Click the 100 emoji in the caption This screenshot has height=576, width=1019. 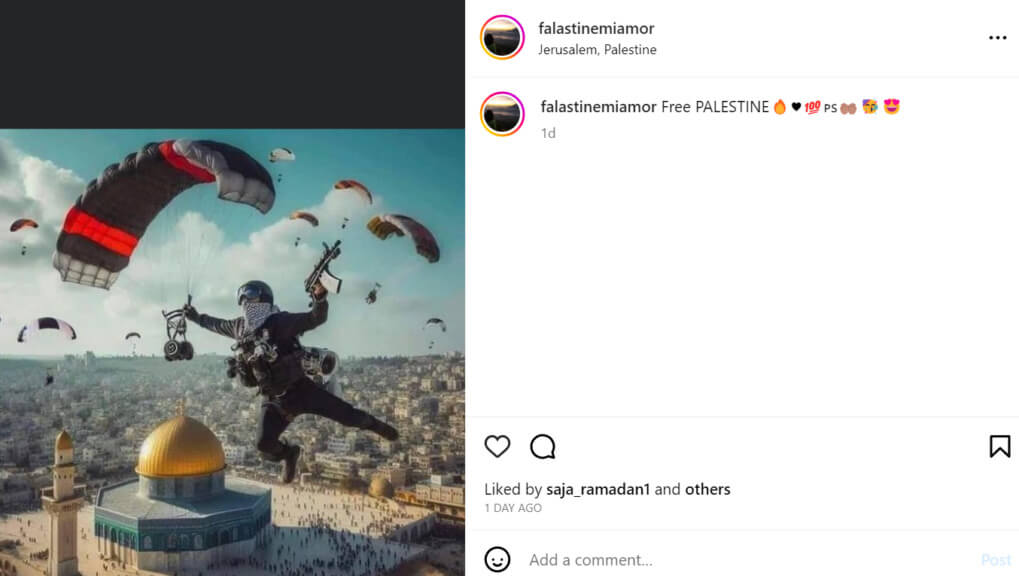coord(812,107)
